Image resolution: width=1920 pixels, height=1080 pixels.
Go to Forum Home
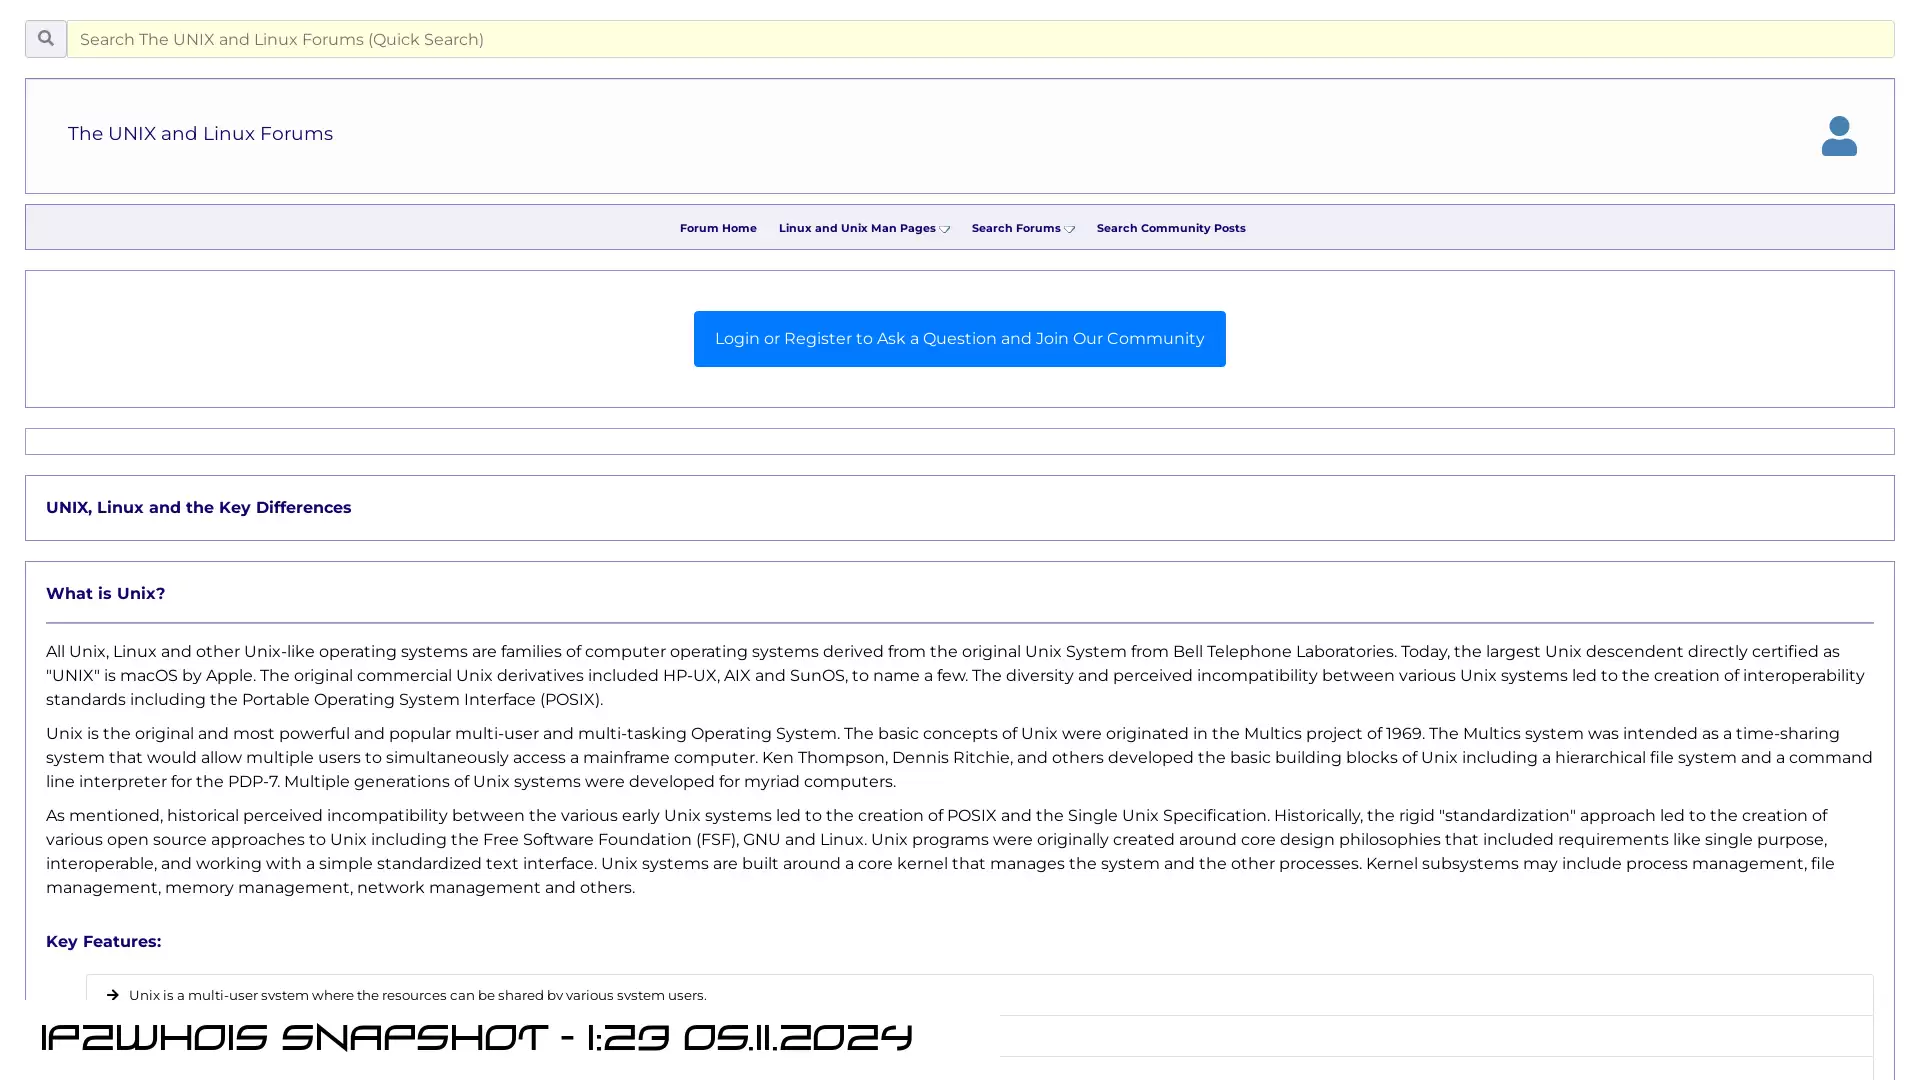(718, 228)
